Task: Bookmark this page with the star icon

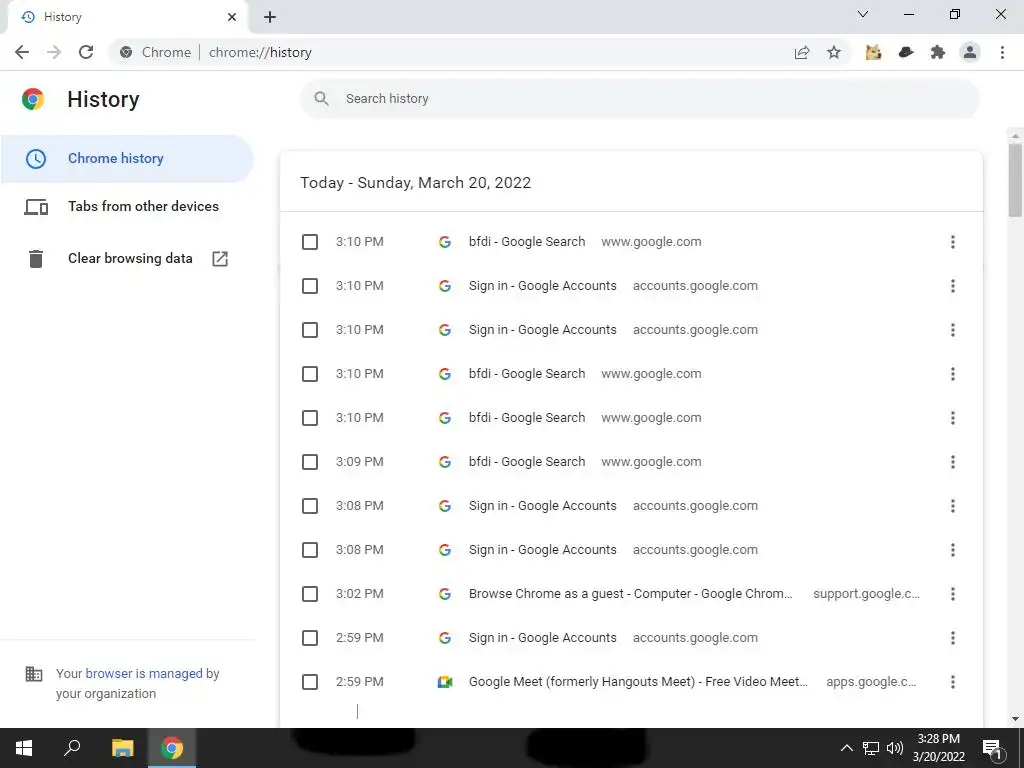Action: (x=834, y=52)
